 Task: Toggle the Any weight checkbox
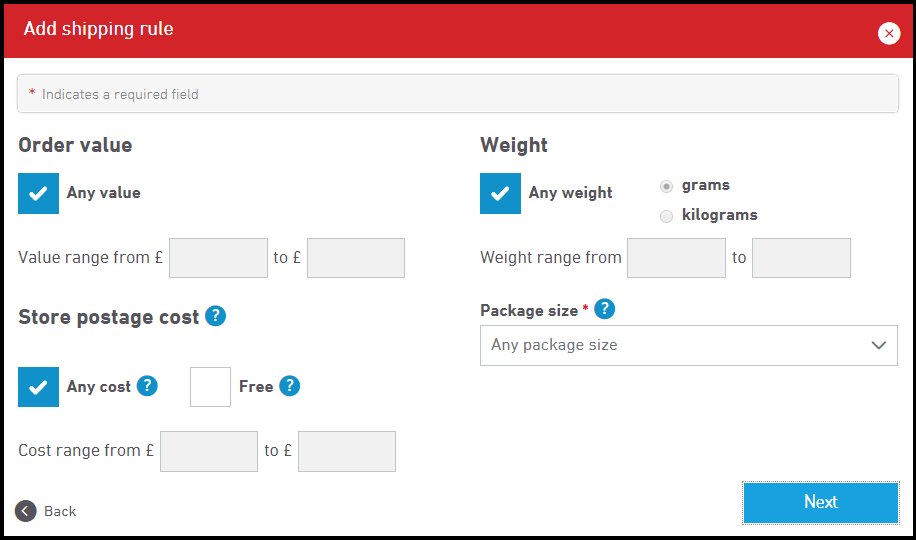tap(501, 193)
